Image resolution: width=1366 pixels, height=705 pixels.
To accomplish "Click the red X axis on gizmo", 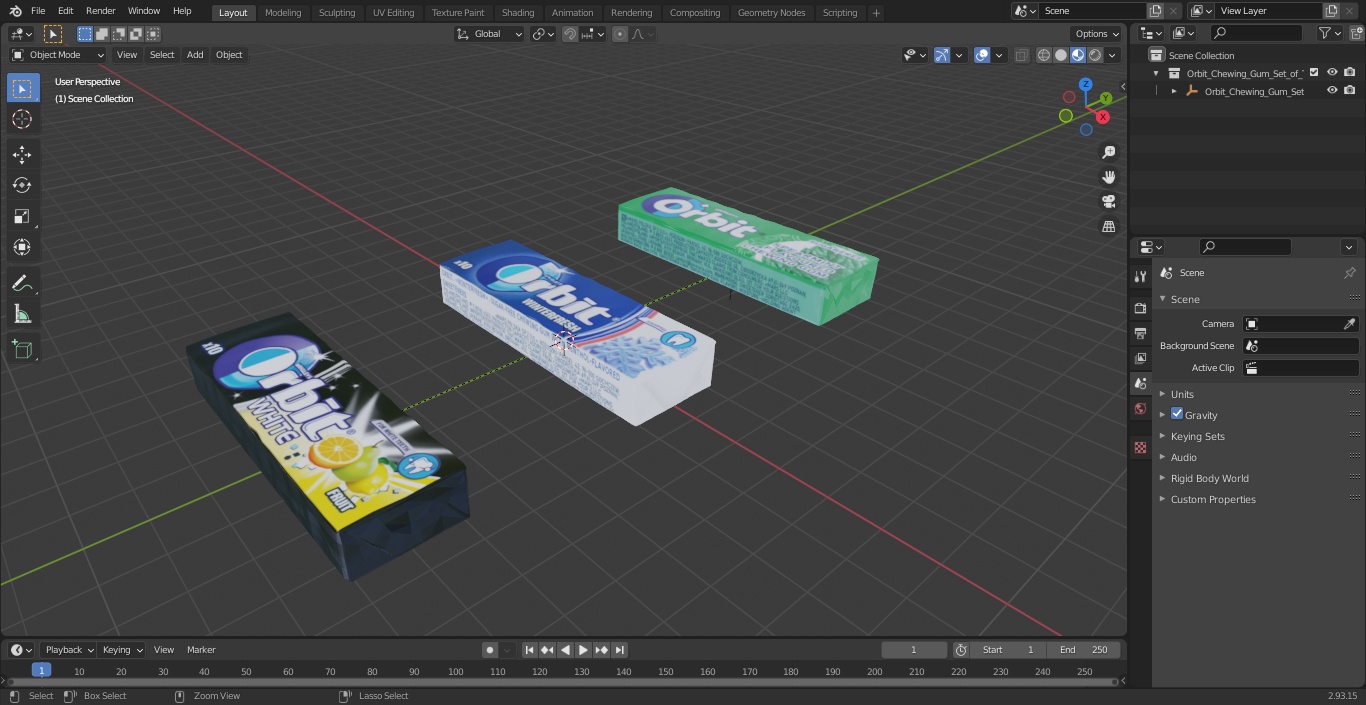I will (x=1103, y=117).
